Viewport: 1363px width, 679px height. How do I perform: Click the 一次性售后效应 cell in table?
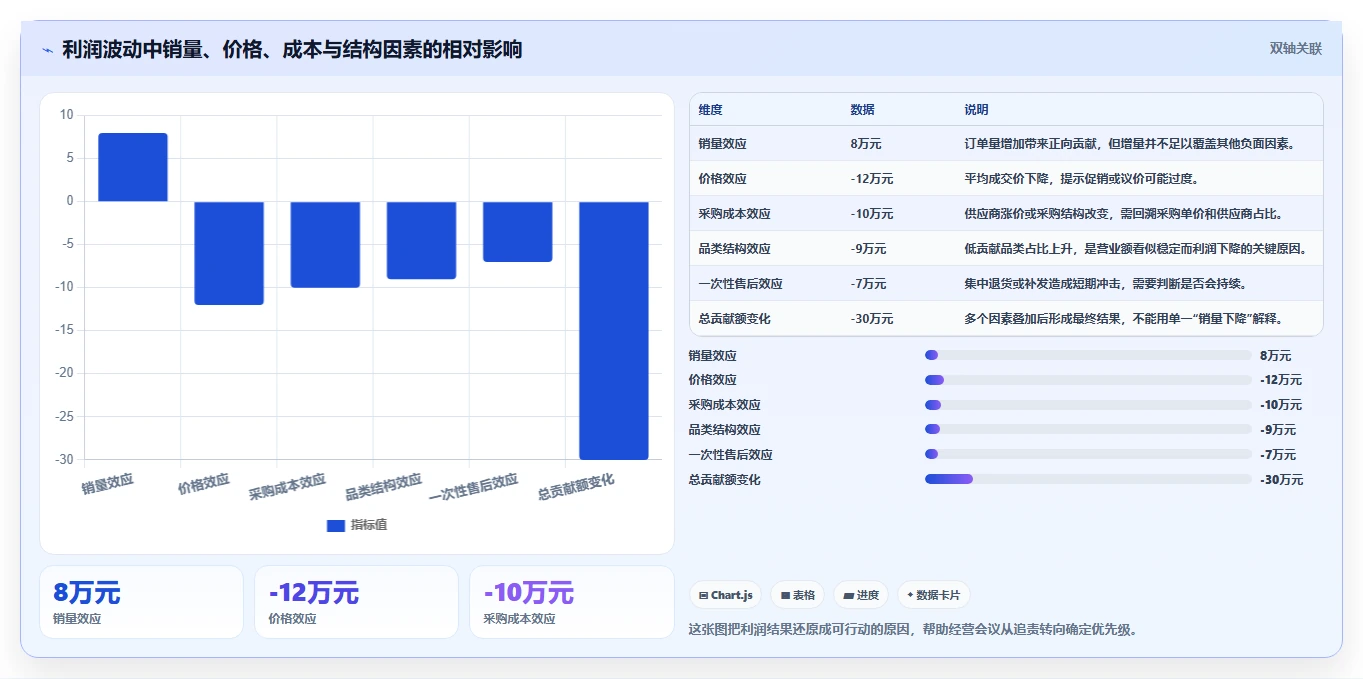pos(740,284)
